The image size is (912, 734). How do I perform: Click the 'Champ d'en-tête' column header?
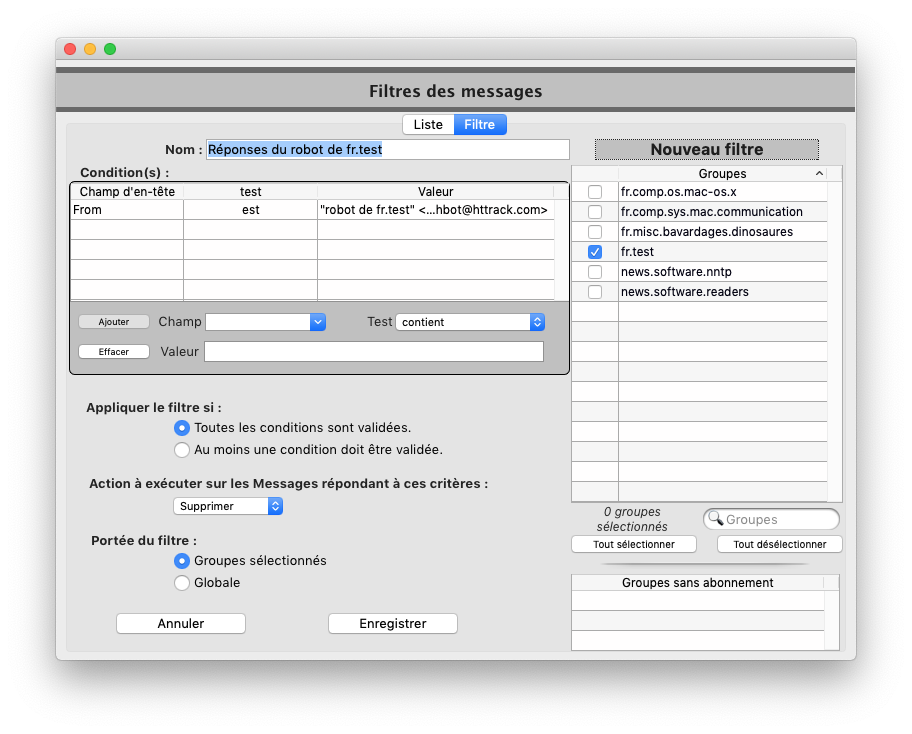point(127,192)
